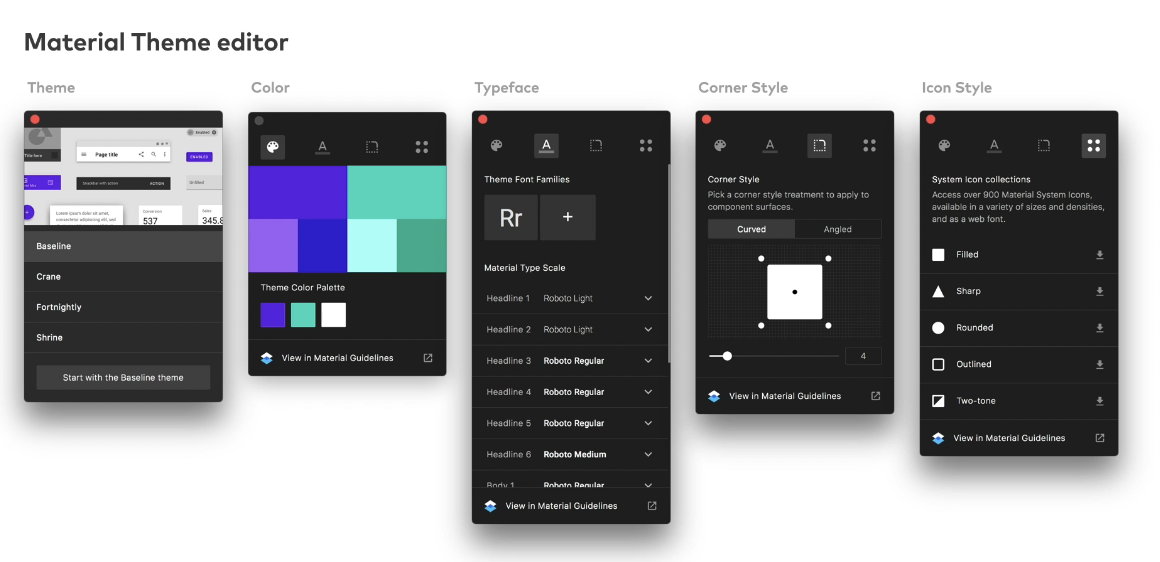Image resolution: width=1160 pixels, height=562 pixels.
Task: Click four-dot icons tab in Typeface panel
Action: coord(646,146)
